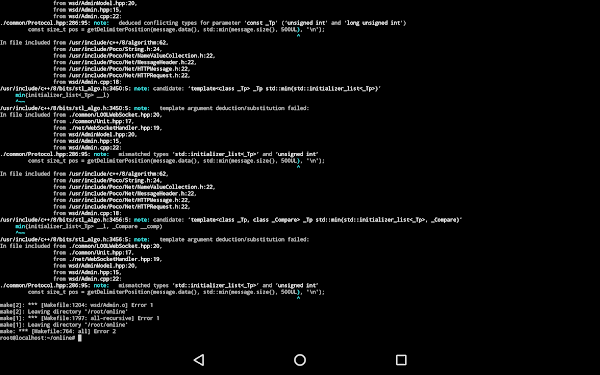Select 'make[2]: Leaving directory '/root/online'' line
This screenshot has height=375, width=600.
point(64,312)
